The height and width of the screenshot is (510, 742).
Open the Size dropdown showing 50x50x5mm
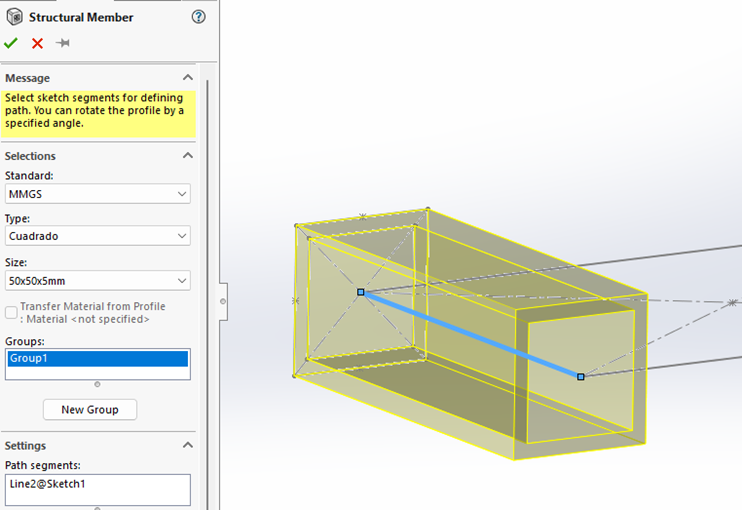pos(98,281)
